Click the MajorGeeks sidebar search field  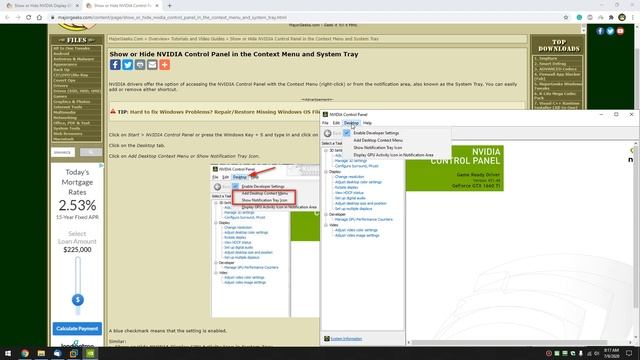click(63, 152)
